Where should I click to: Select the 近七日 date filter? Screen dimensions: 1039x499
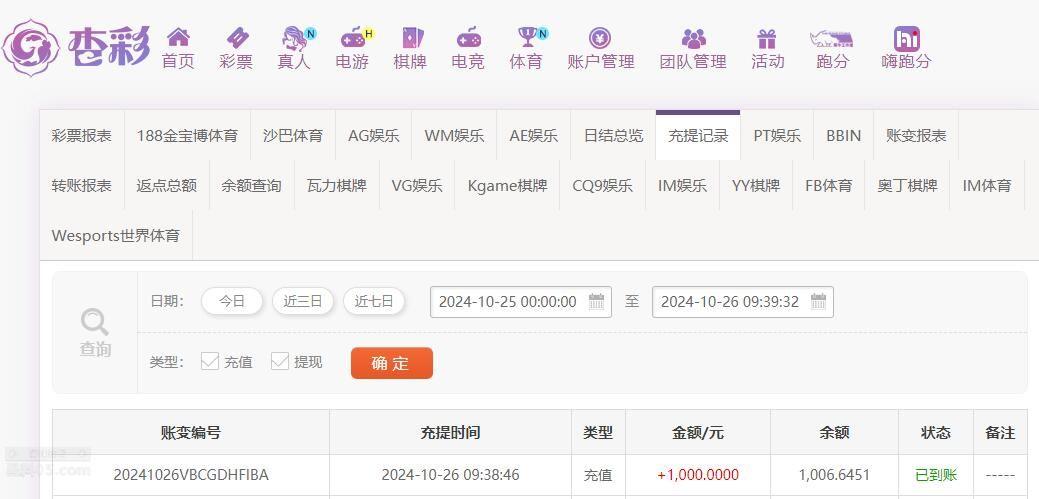point(374,302)
